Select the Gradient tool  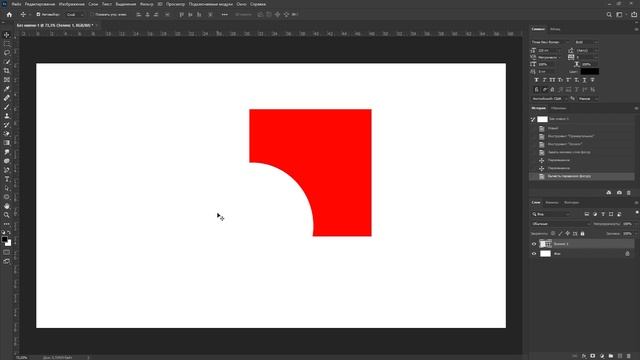(7, 143)
